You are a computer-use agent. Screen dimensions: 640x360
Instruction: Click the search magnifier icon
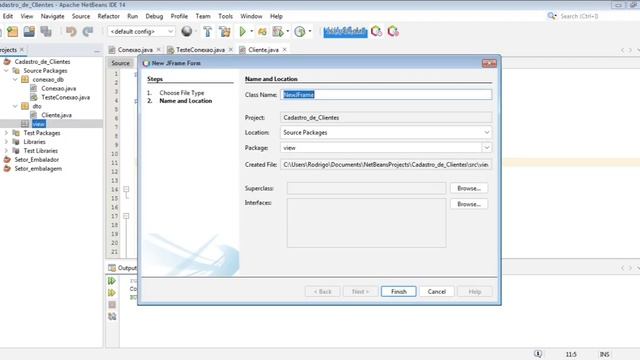[x=551, y=16]
